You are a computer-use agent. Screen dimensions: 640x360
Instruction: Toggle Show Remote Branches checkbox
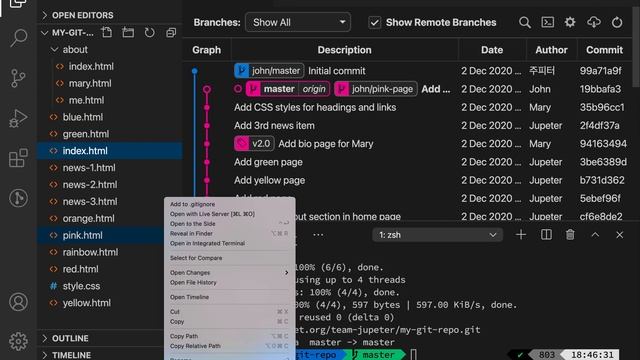374,22
